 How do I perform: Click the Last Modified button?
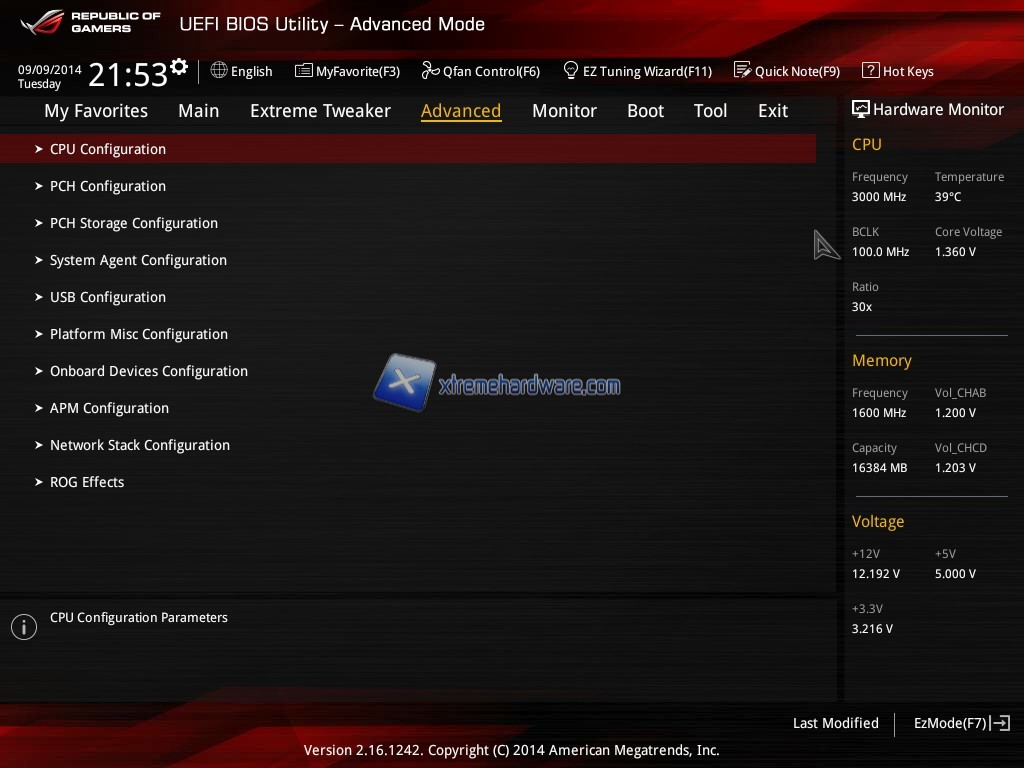coord(835,723)
